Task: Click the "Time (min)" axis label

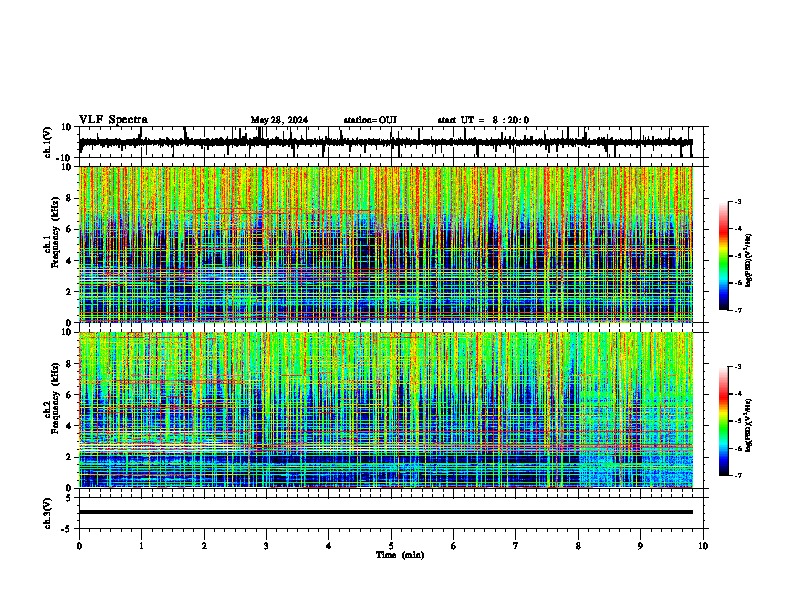Action: pos(400,555)
